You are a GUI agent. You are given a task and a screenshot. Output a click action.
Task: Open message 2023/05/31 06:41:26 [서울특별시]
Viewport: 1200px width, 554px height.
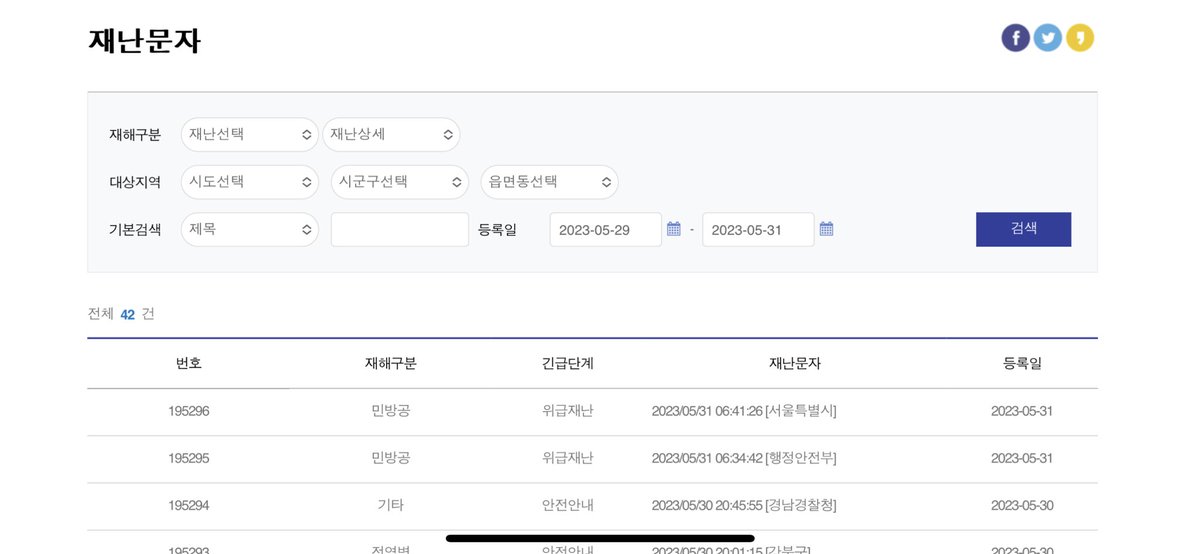744,411
